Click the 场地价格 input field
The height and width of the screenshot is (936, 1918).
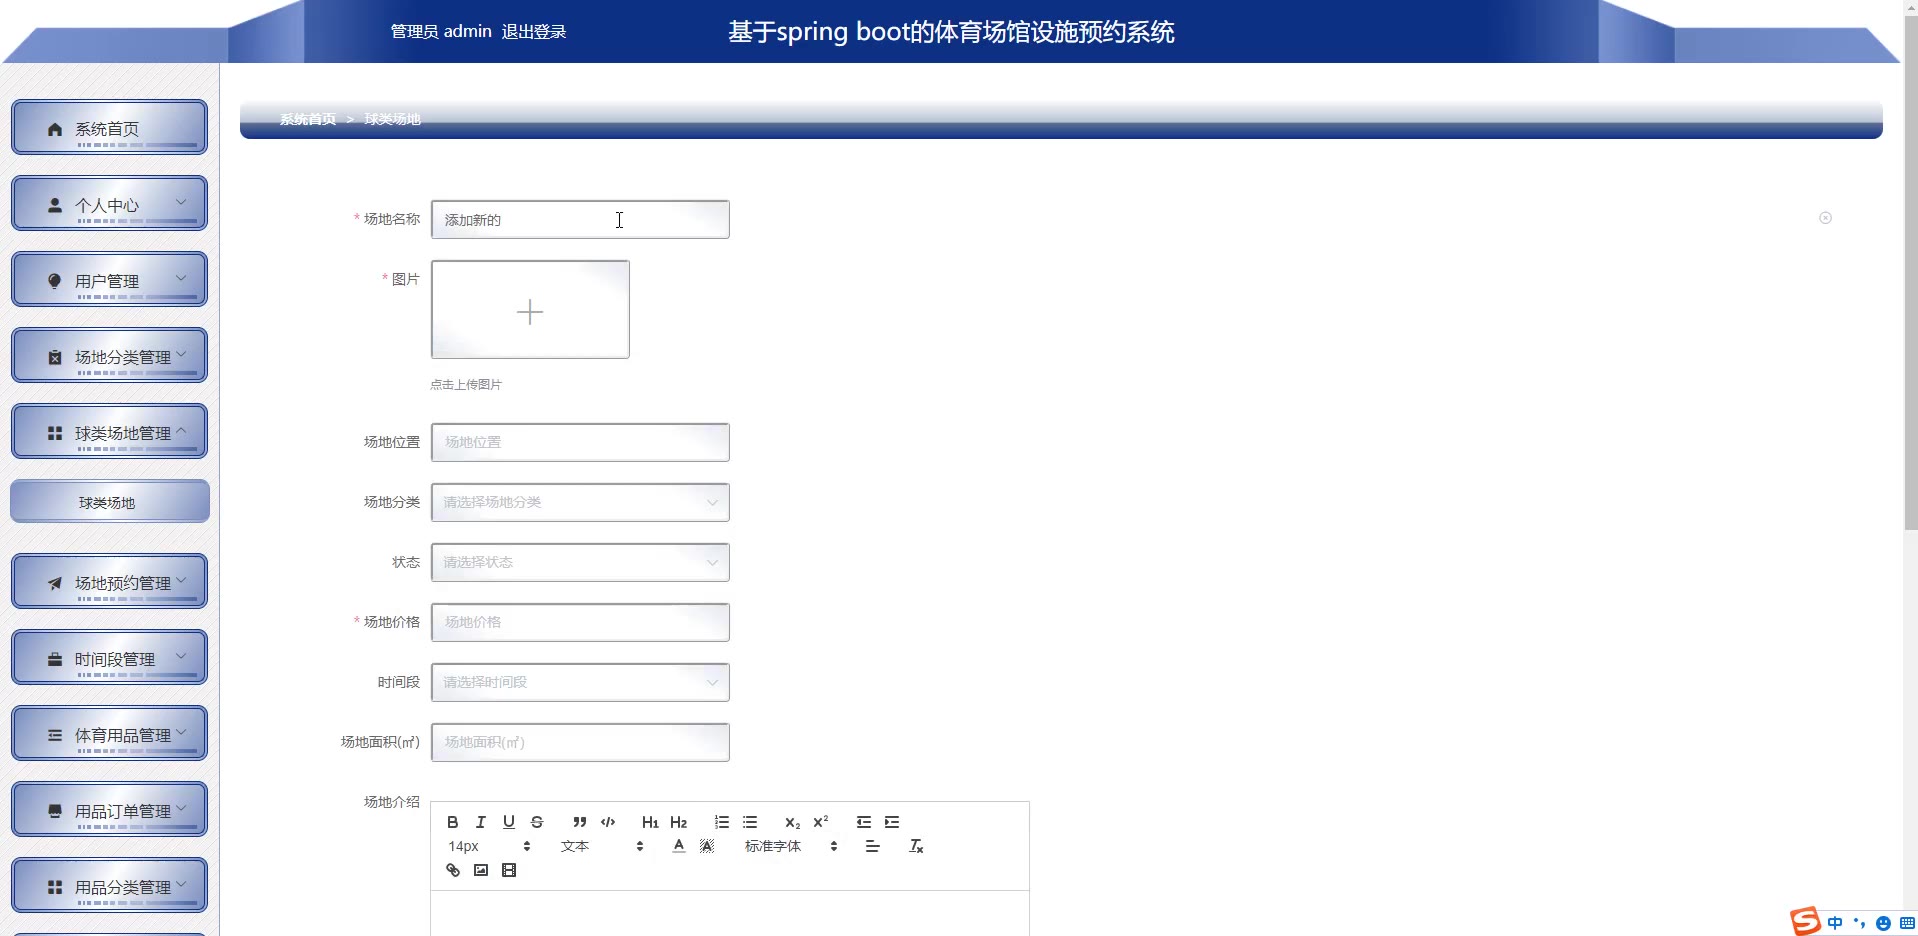(x=580, y=622)
